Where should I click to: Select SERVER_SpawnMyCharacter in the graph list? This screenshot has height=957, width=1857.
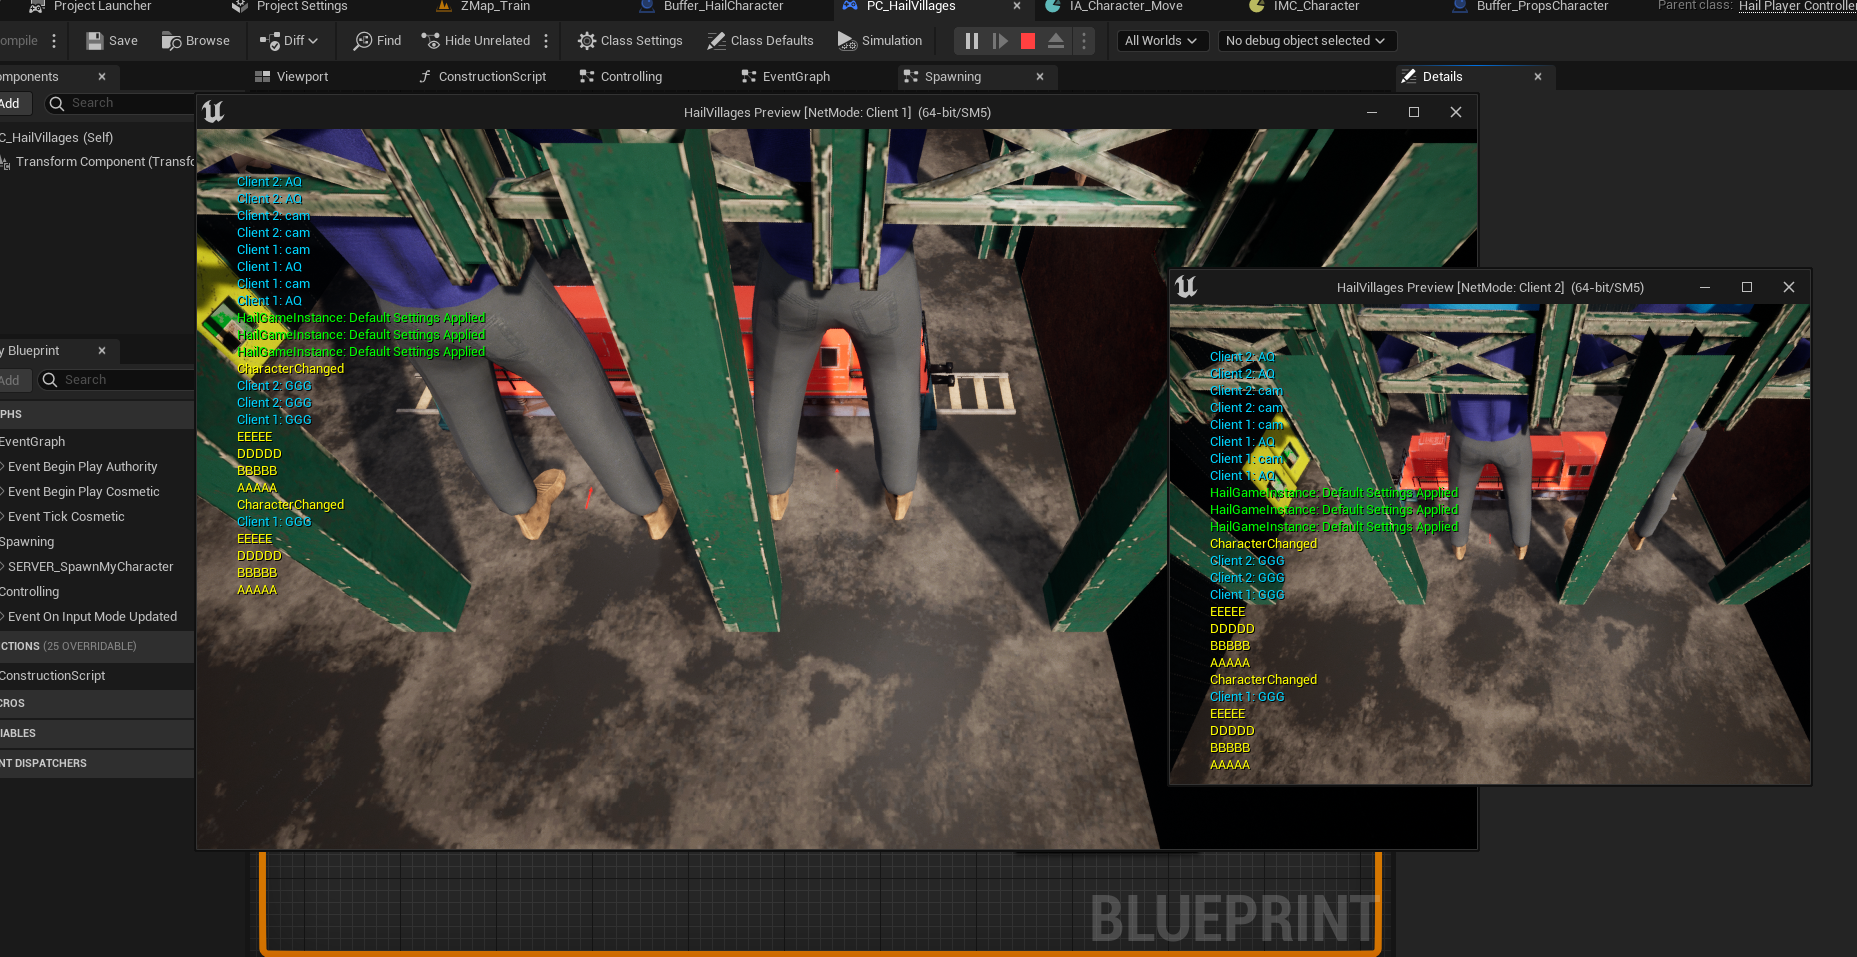click(x=90, y=567)
